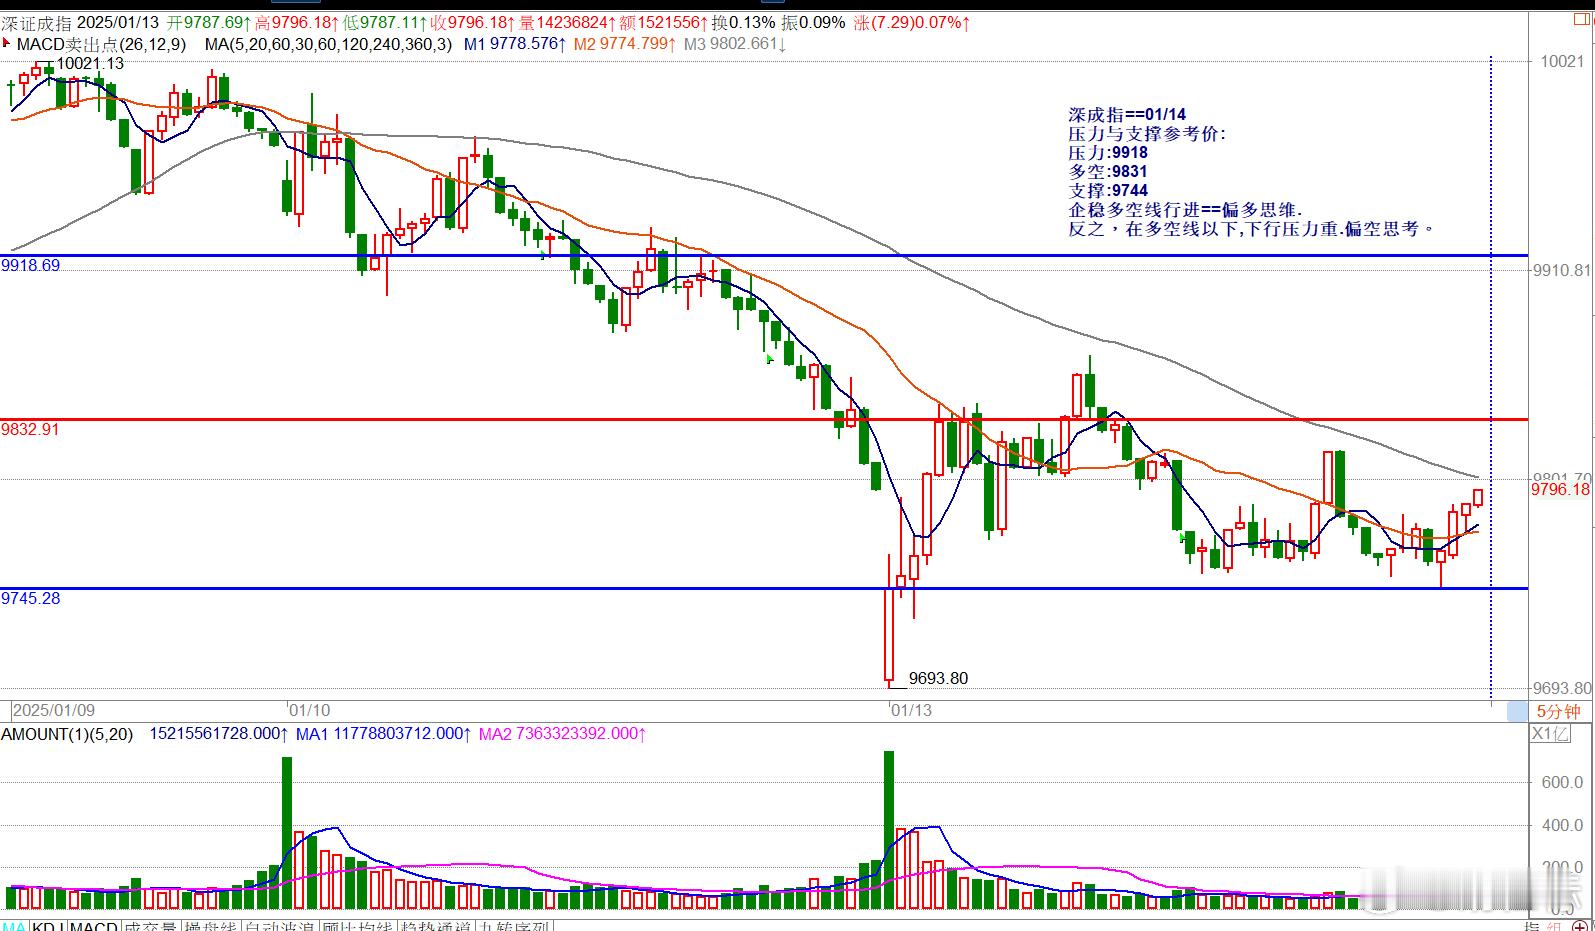Viewport: 1595px width, 931px height.
Task: Click the 多空:9831 annotation line
Action: (1108, 172)
